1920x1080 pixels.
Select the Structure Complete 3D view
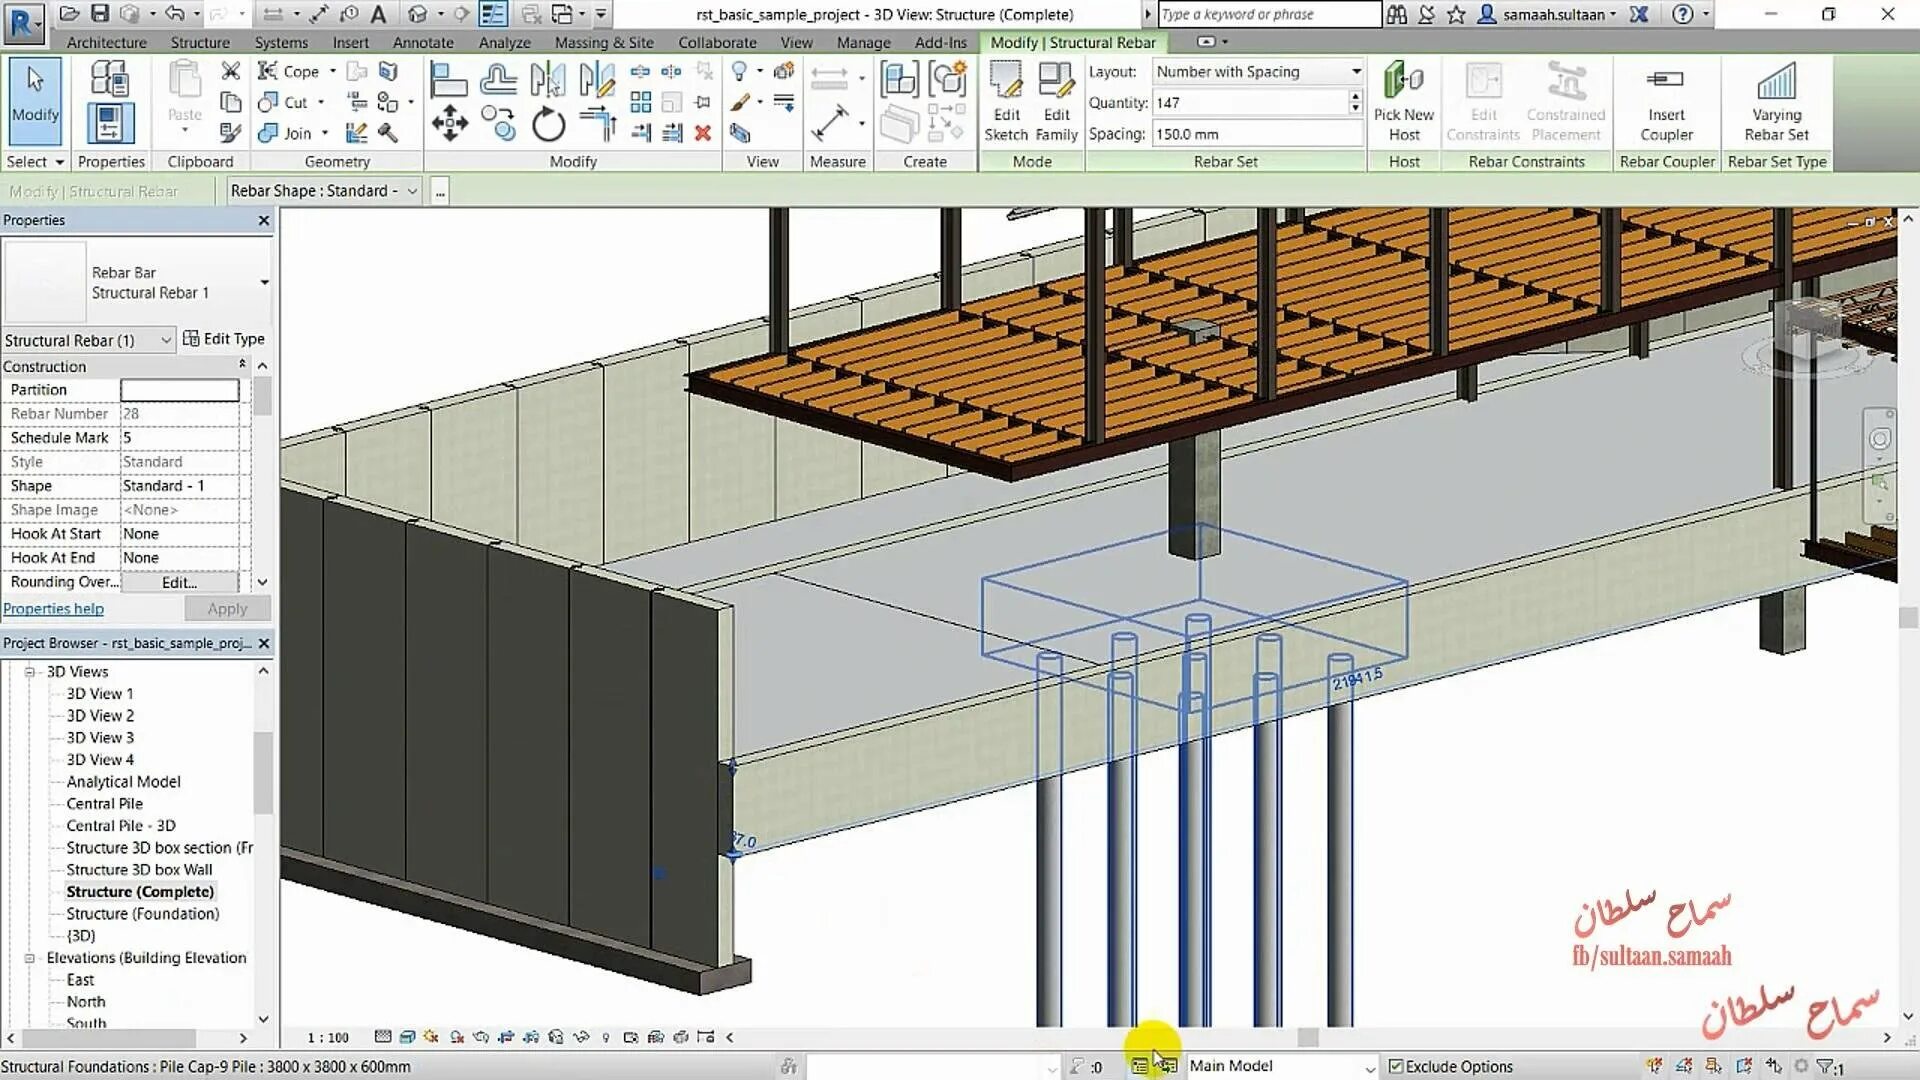point(140,891)
